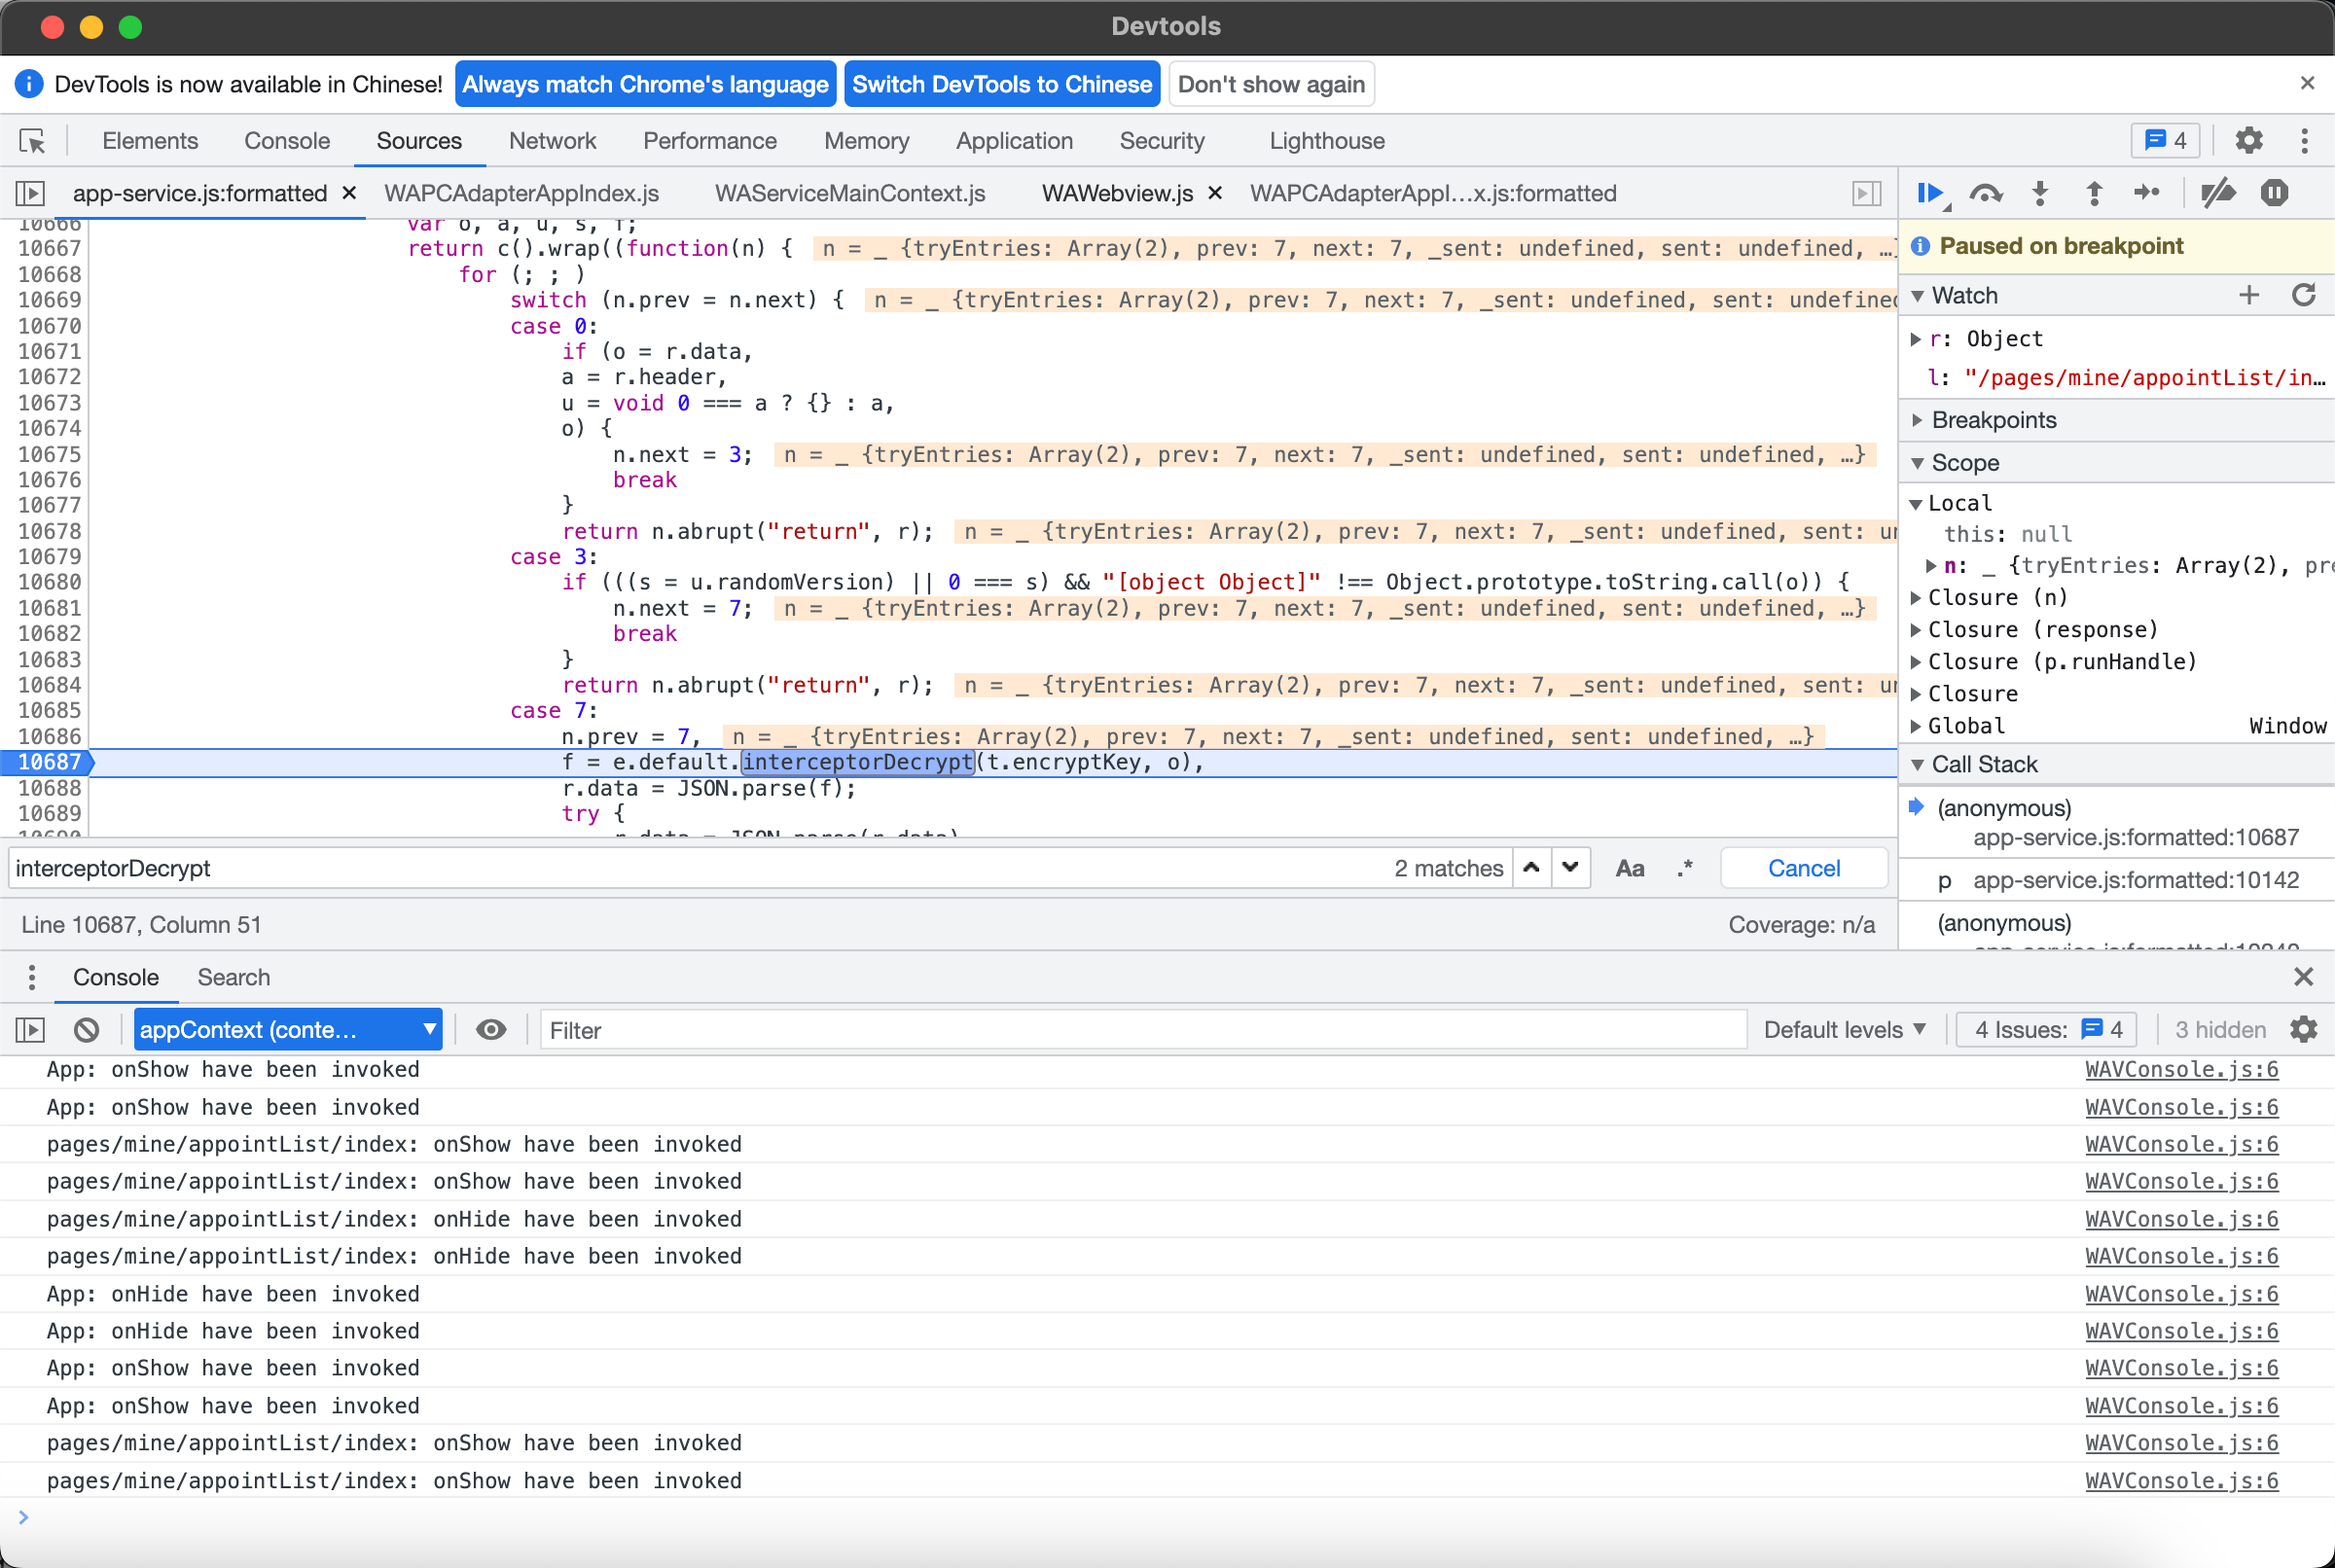The image size is (2335, 1568).
Task: Toggle the debugger sidebar pane icon
Action: (x=1866, y=193)
